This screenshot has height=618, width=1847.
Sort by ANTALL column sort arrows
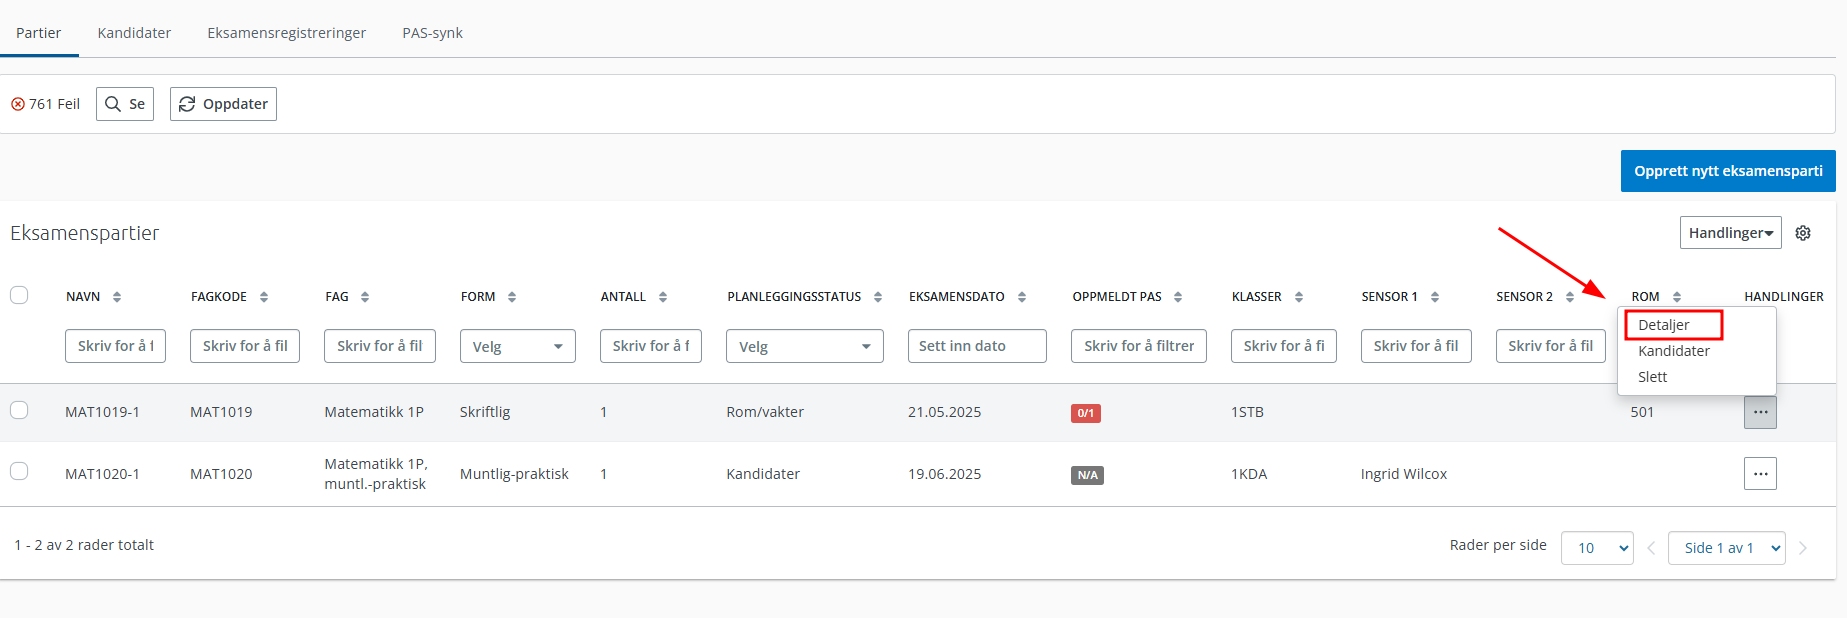[663, 297]
